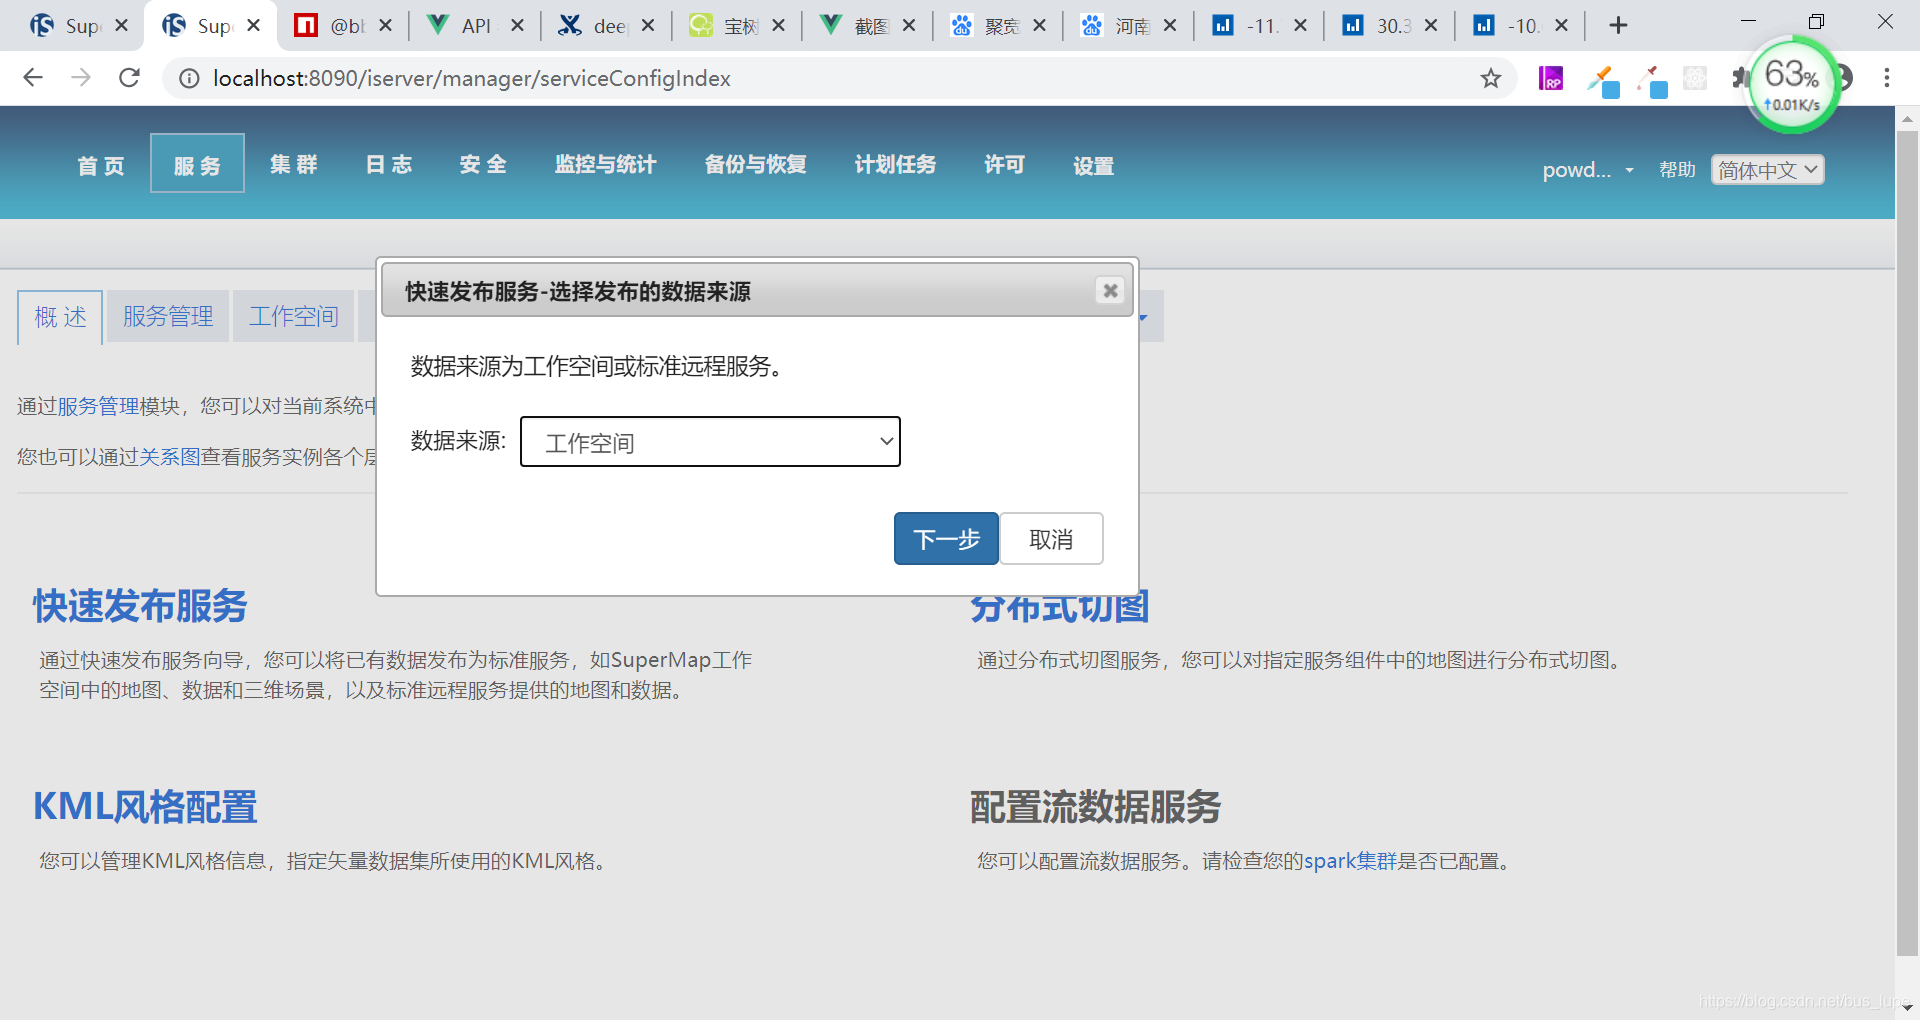Click the 取消 button
1920x1020 pixels.
(x=1051, y=539)
